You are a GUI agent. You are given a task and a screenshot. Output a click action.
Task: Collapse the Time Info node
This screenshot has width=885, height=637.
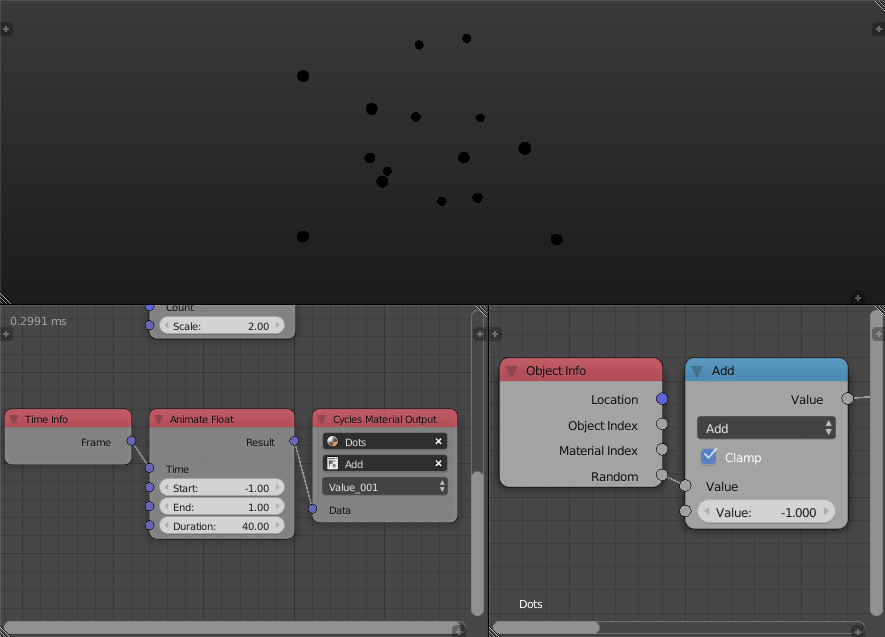point(12,418)
